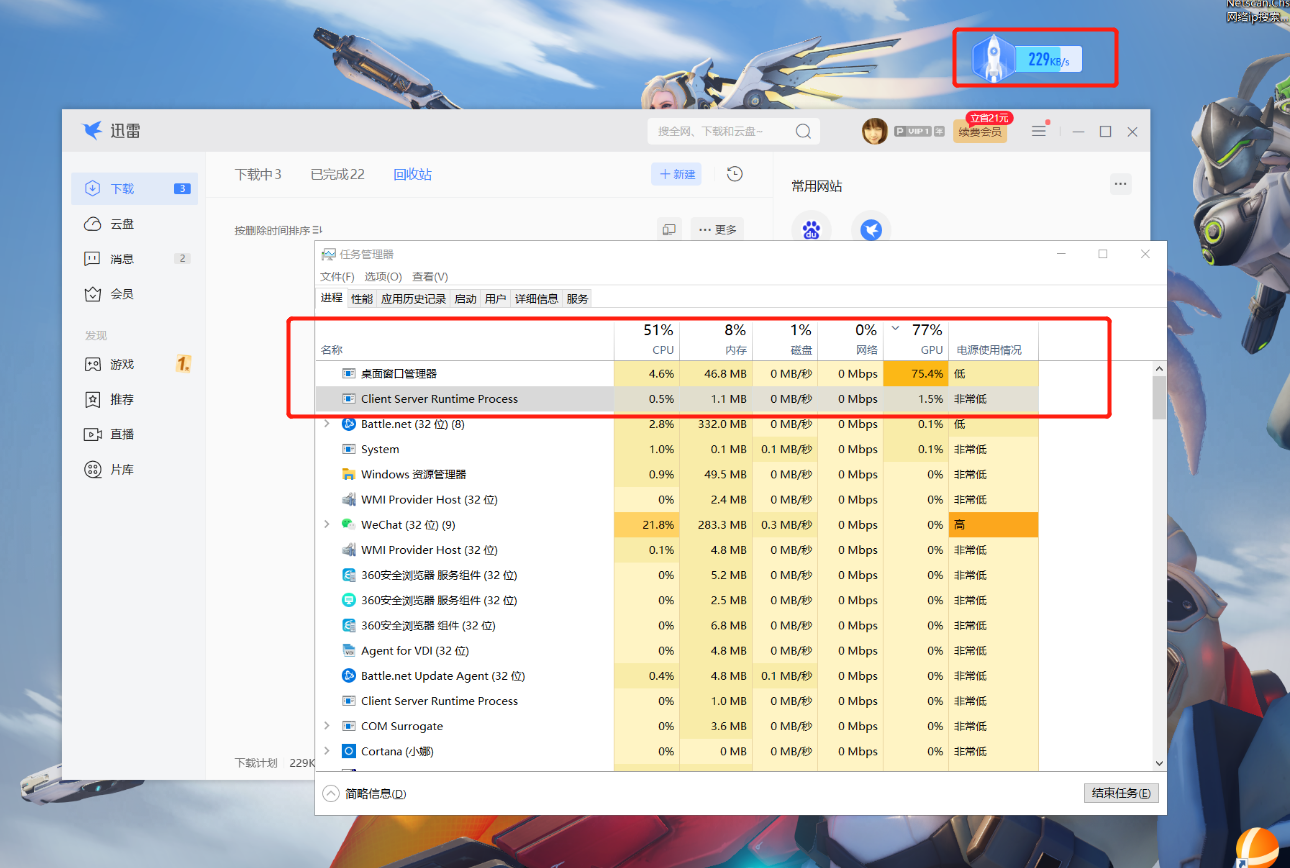Click the 结束任务 End Task button

pos(1120,792)
